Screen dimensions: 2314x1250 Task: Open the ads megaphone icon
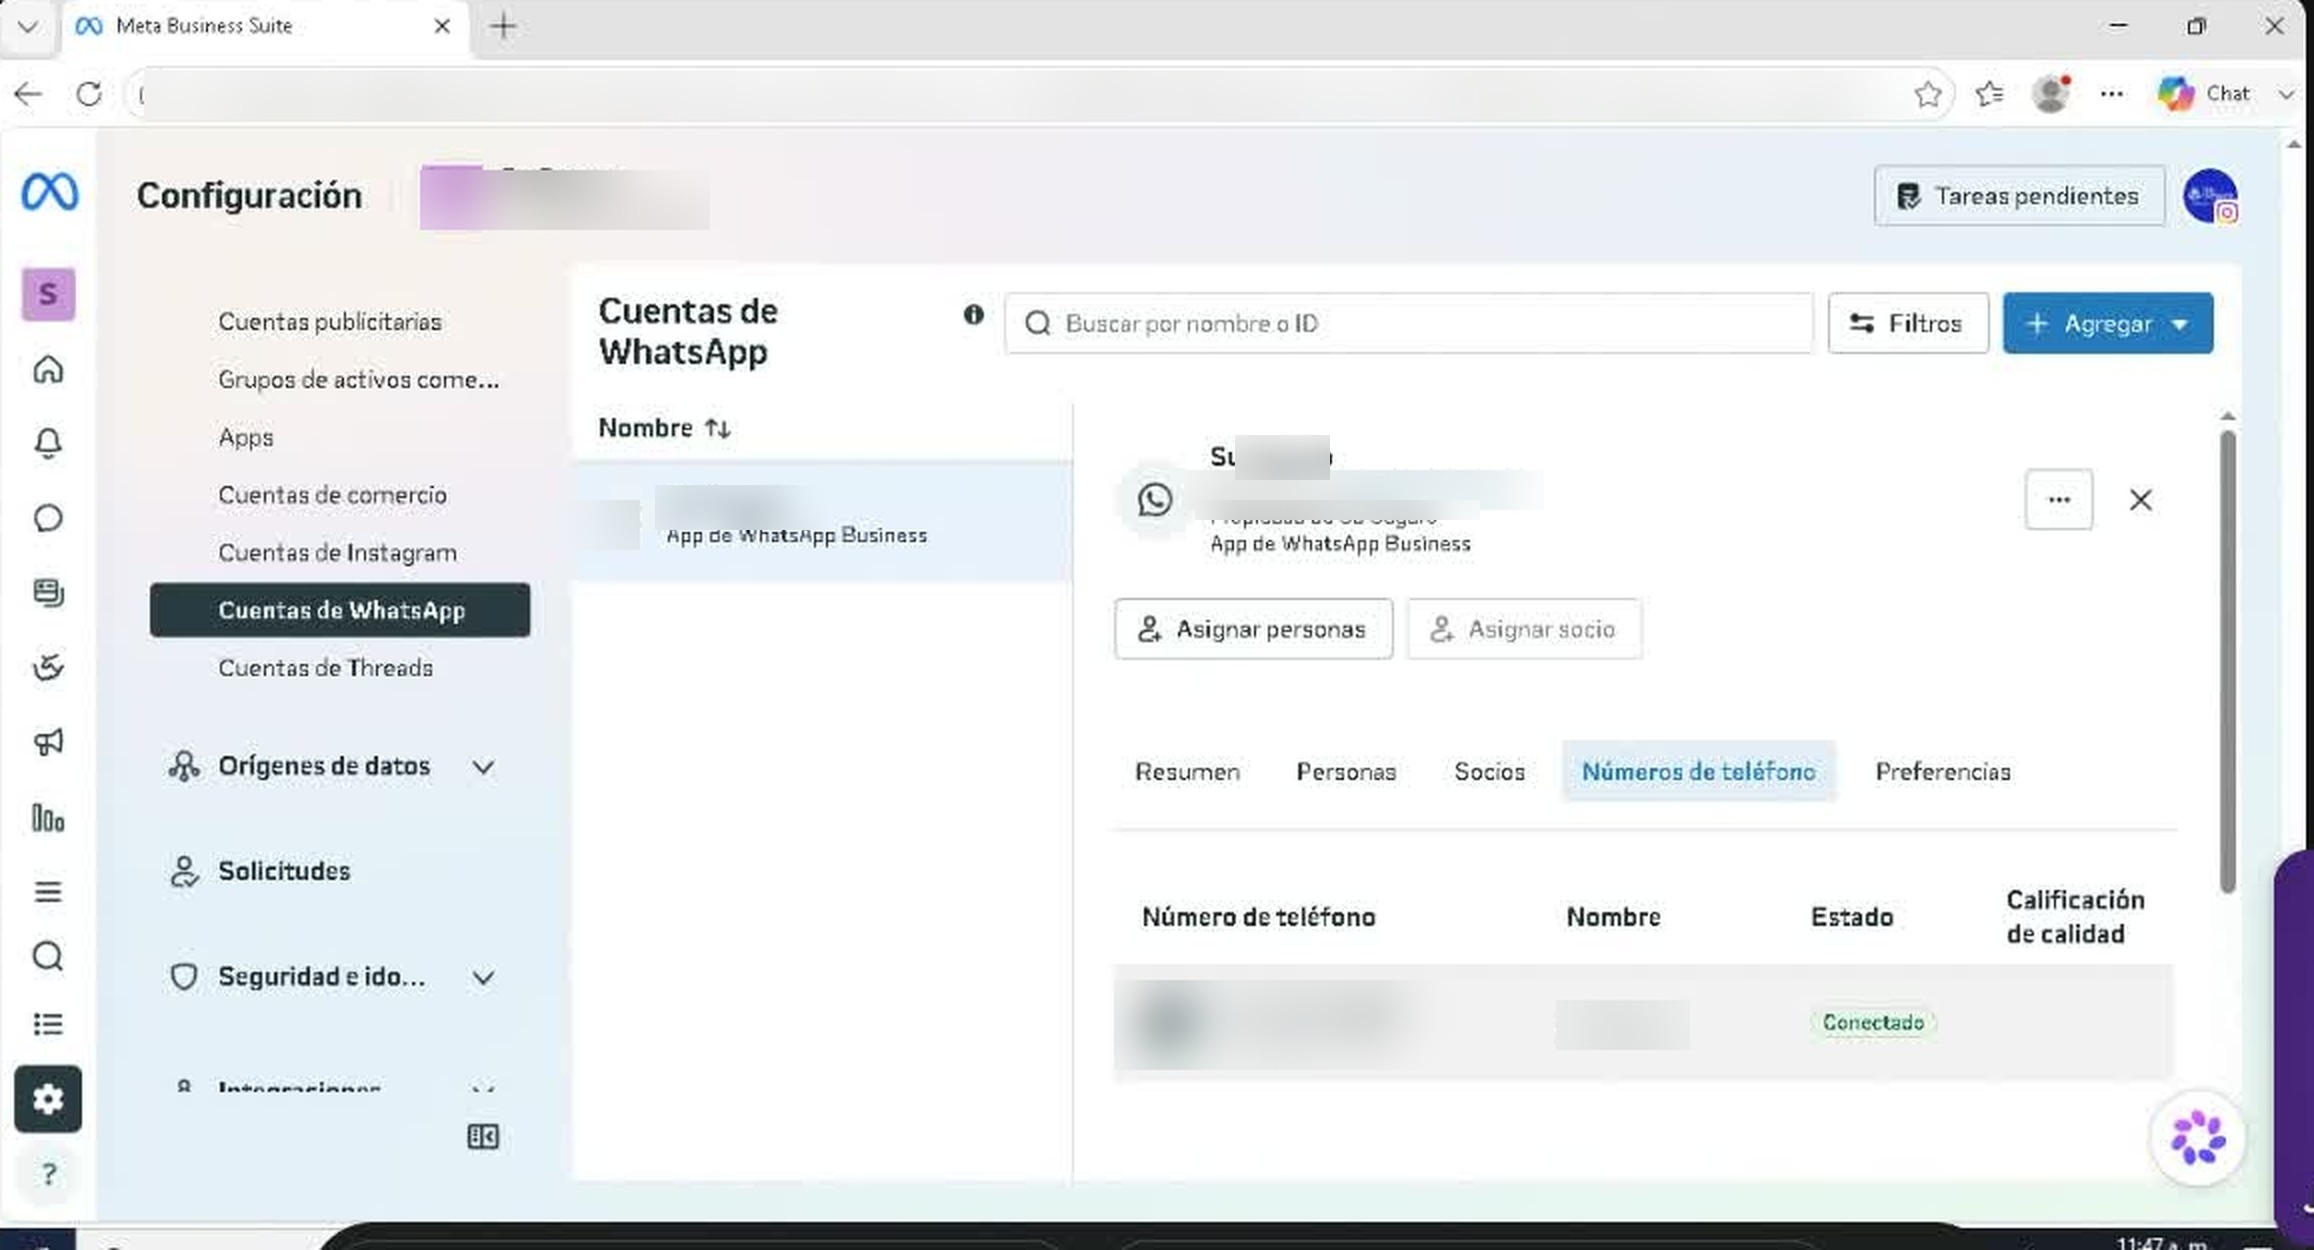coord(48,742)
